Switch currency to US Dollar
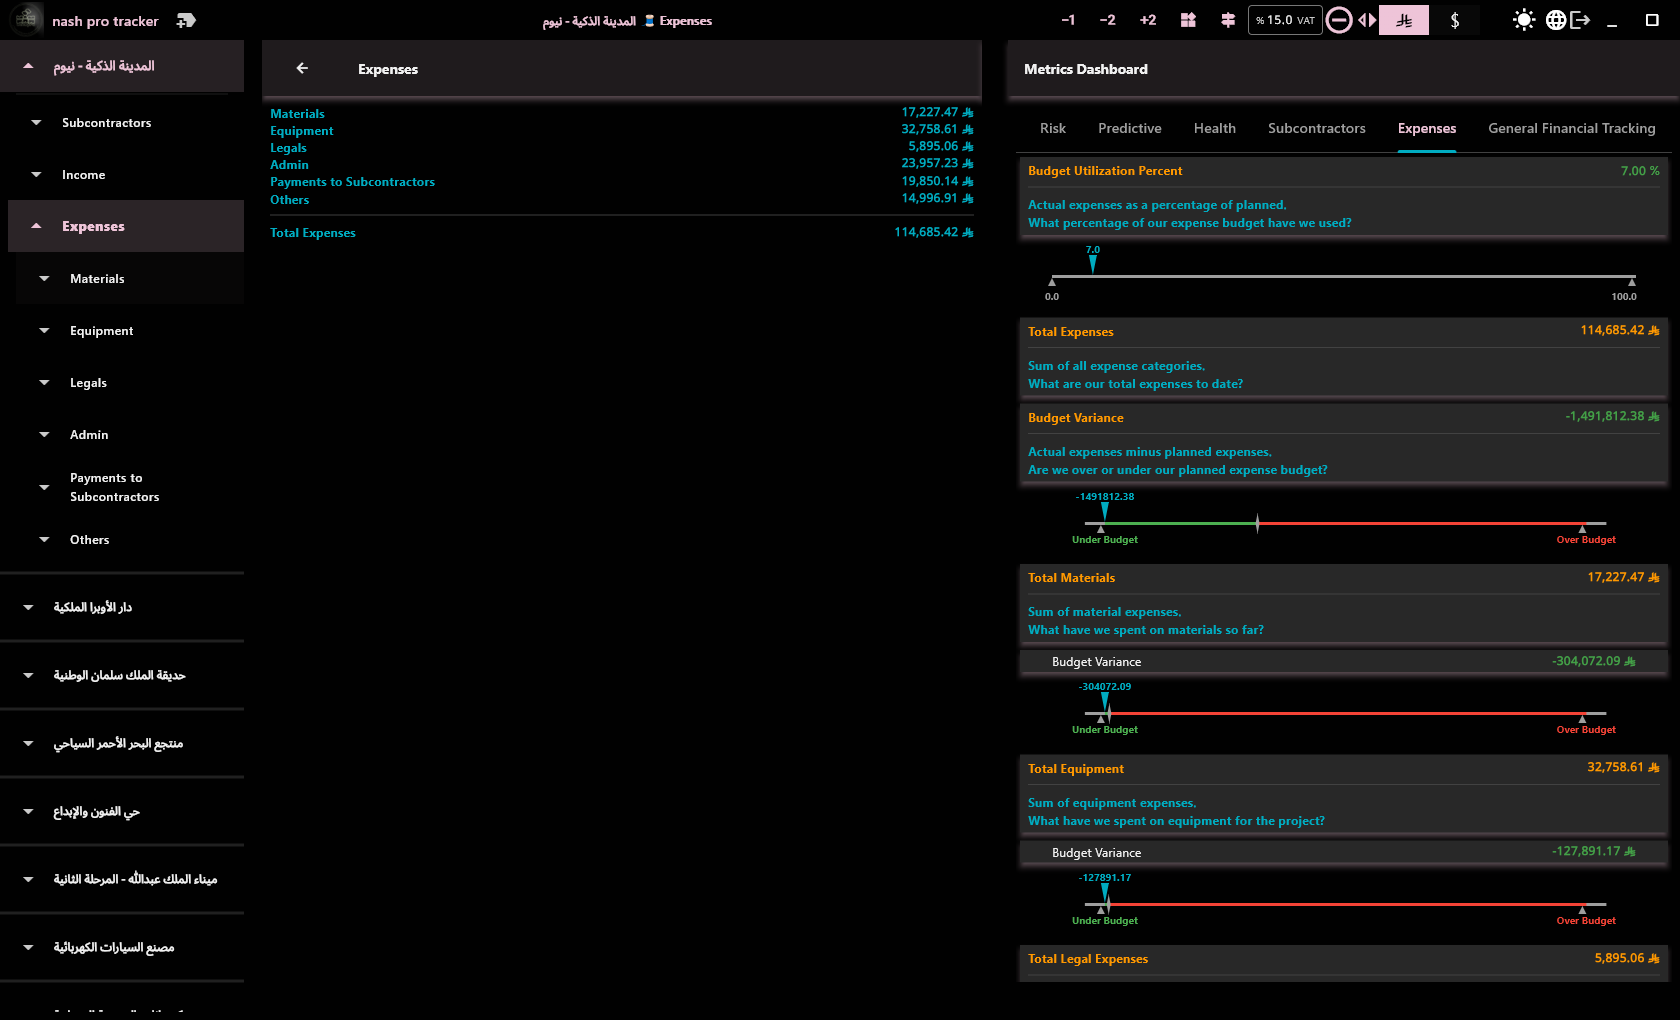Viewport: 1680px width, 1020px height. pyautogui.click(x=1455, y=20)
